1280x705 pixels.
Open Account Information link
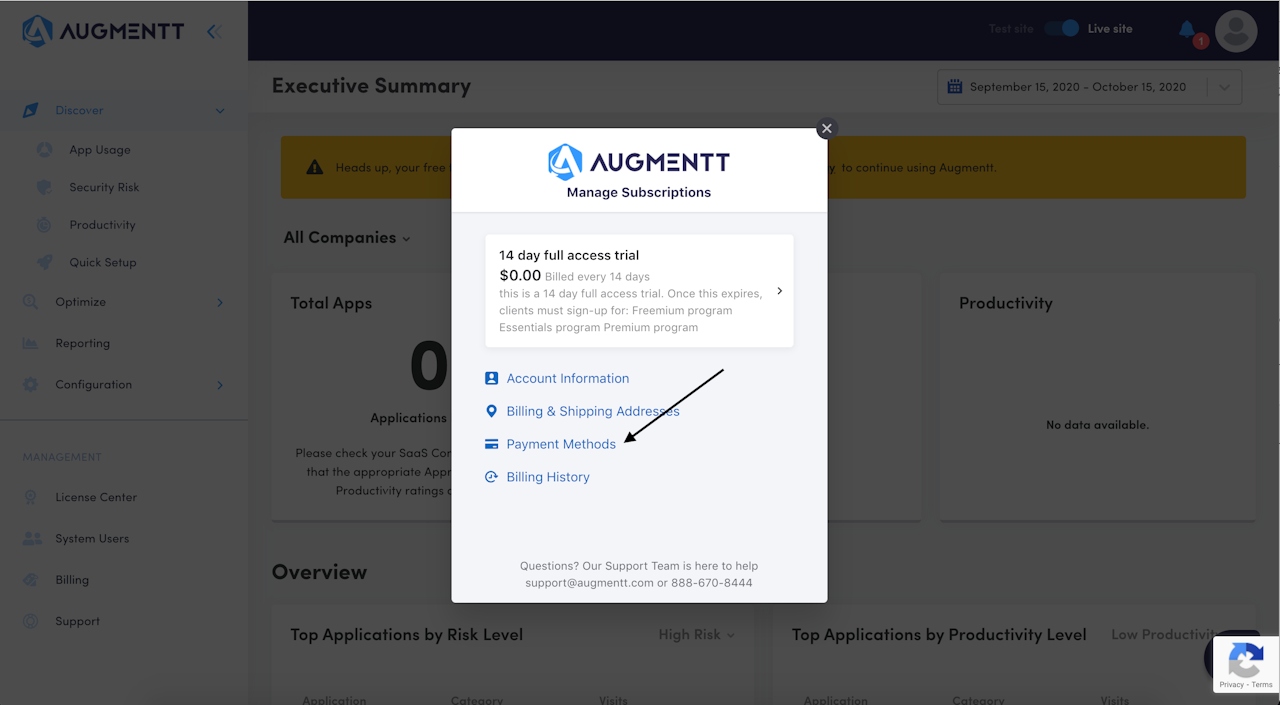tap(567, 378)
